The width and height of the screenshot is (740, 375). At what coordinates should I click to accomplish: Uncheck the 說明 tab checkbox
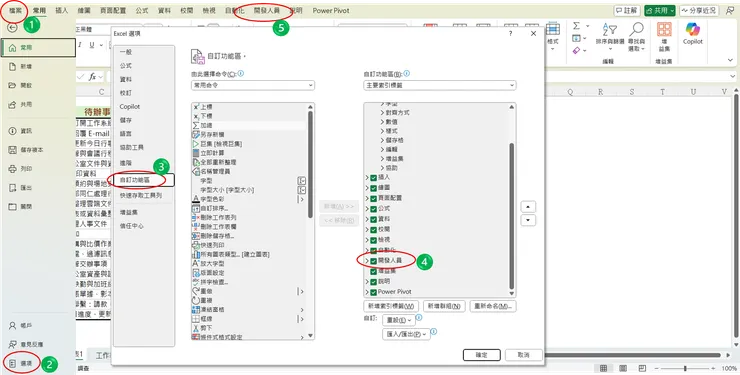coord(374,282)
